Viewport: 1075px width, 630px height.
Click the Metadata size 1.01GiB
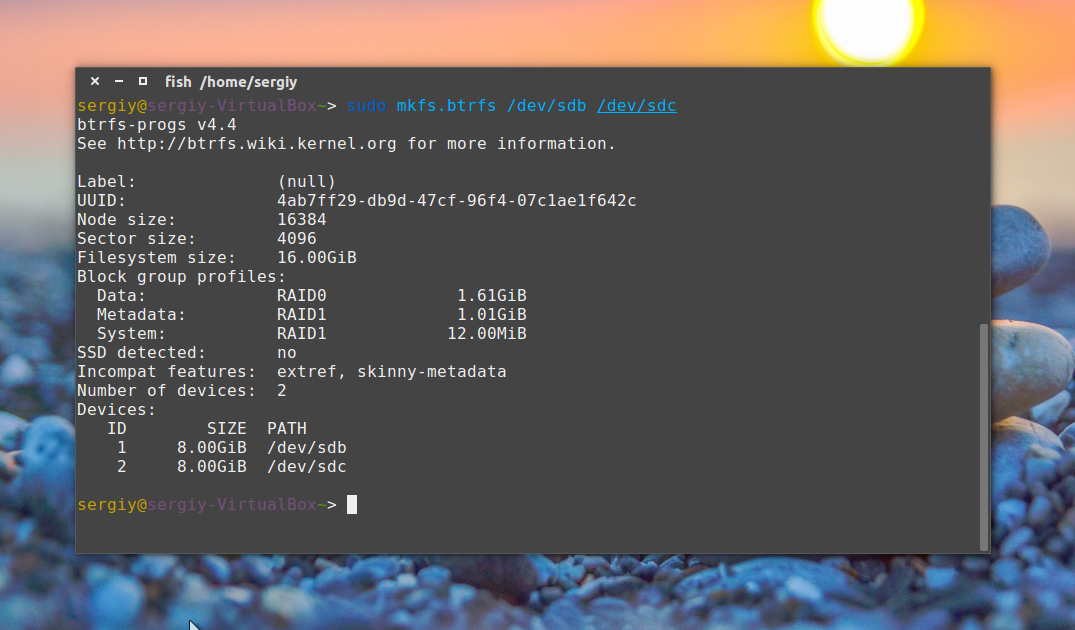tap(492, 315)
